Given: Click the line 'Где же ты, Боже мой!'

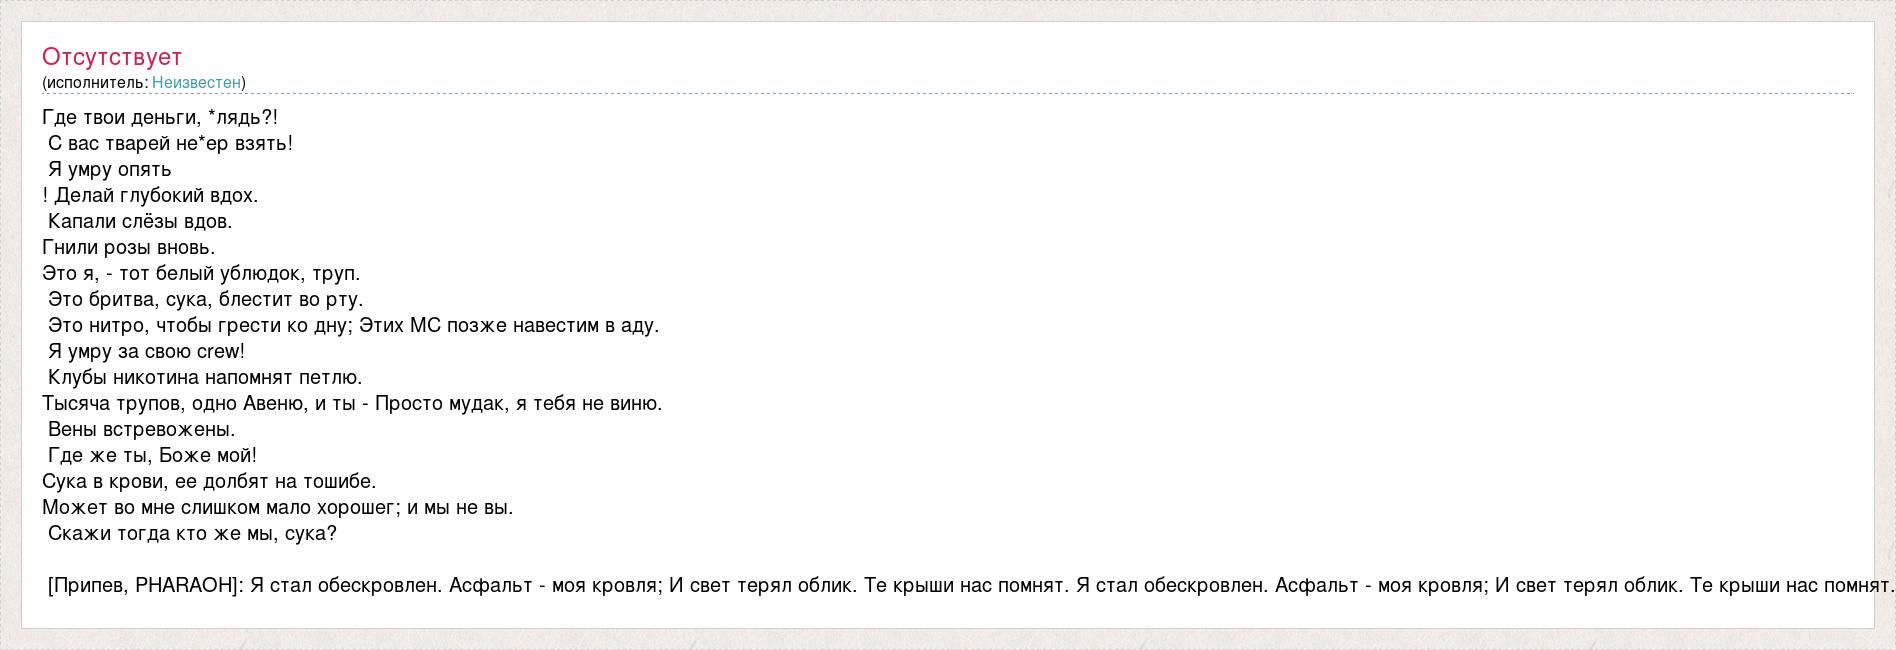Looking at the screenshot, I should [152, 455].
